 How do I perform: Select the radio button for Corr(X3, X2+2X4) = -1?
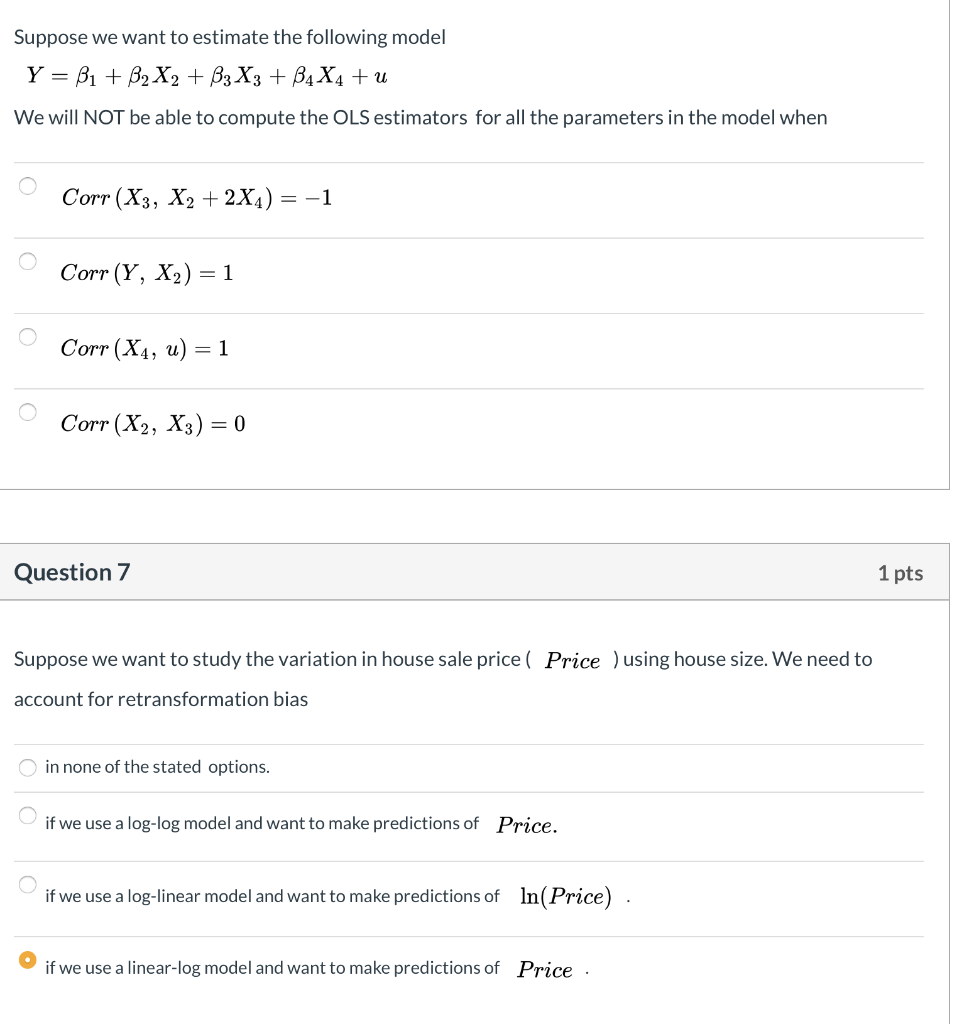[x=27, y=185]
